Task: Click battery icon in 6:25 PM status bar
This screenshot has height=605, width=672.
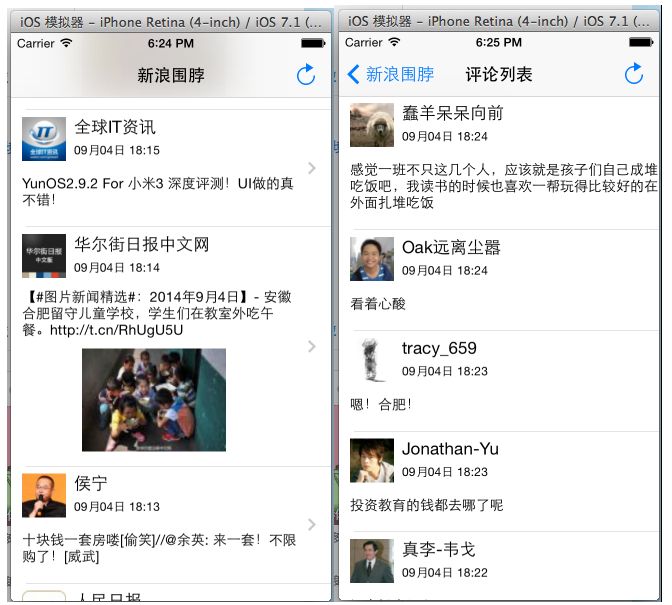Action: pyautogui.click(x=641, y=42)
